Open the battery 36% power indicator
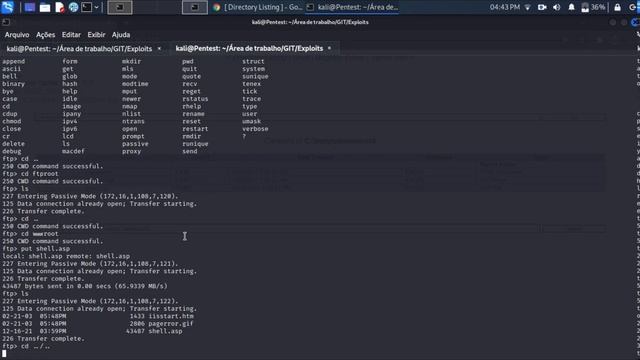The height and width of the screenshot is (360, 640). tap(593, 7)
